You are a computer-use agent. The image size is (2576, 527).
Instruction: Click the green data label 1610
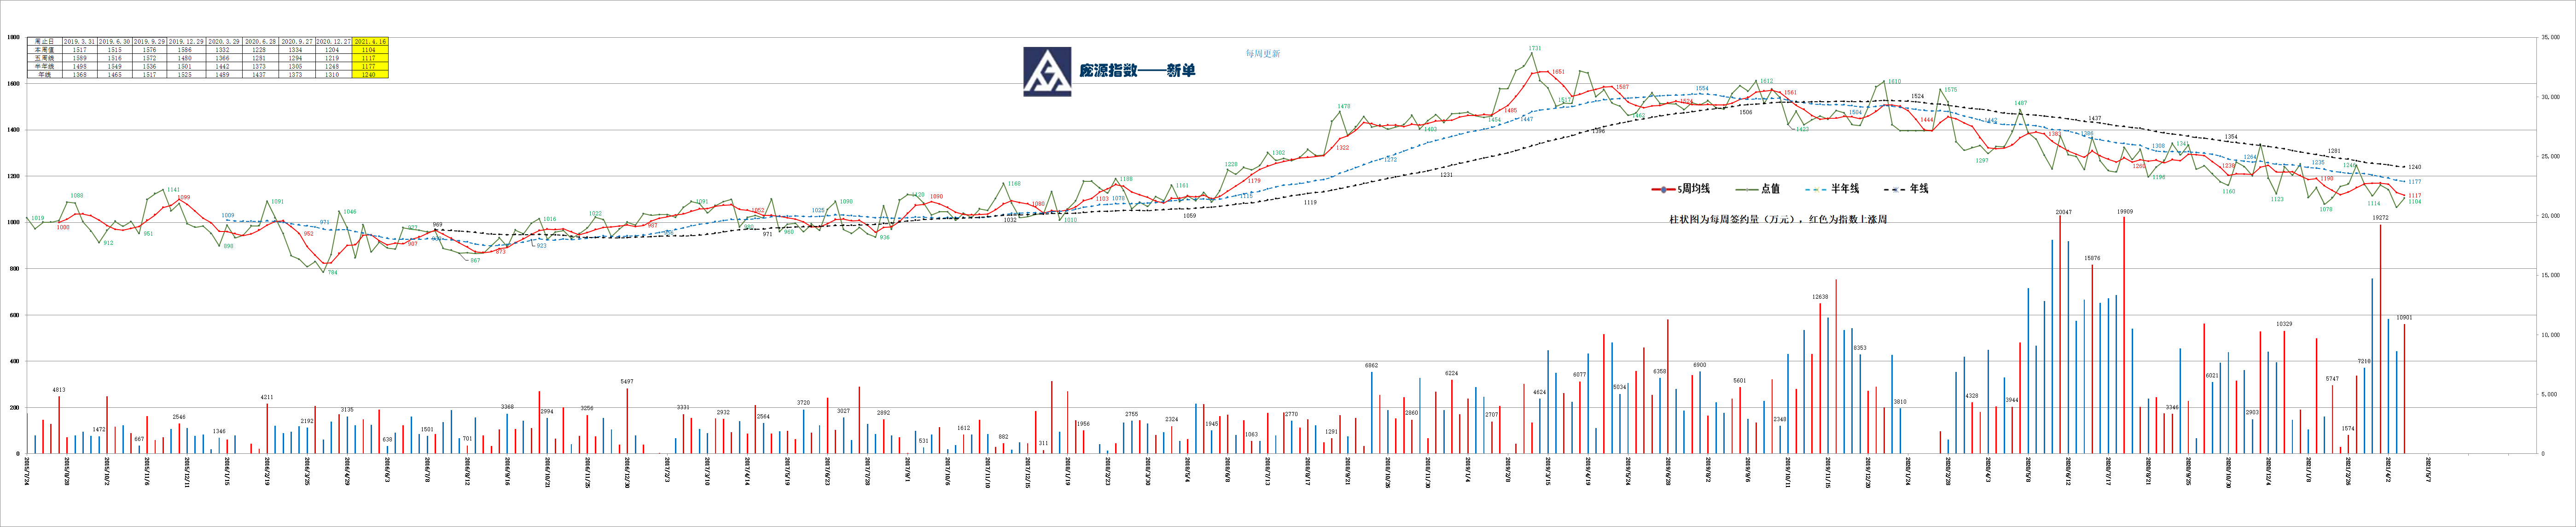tap(1895, 81)
